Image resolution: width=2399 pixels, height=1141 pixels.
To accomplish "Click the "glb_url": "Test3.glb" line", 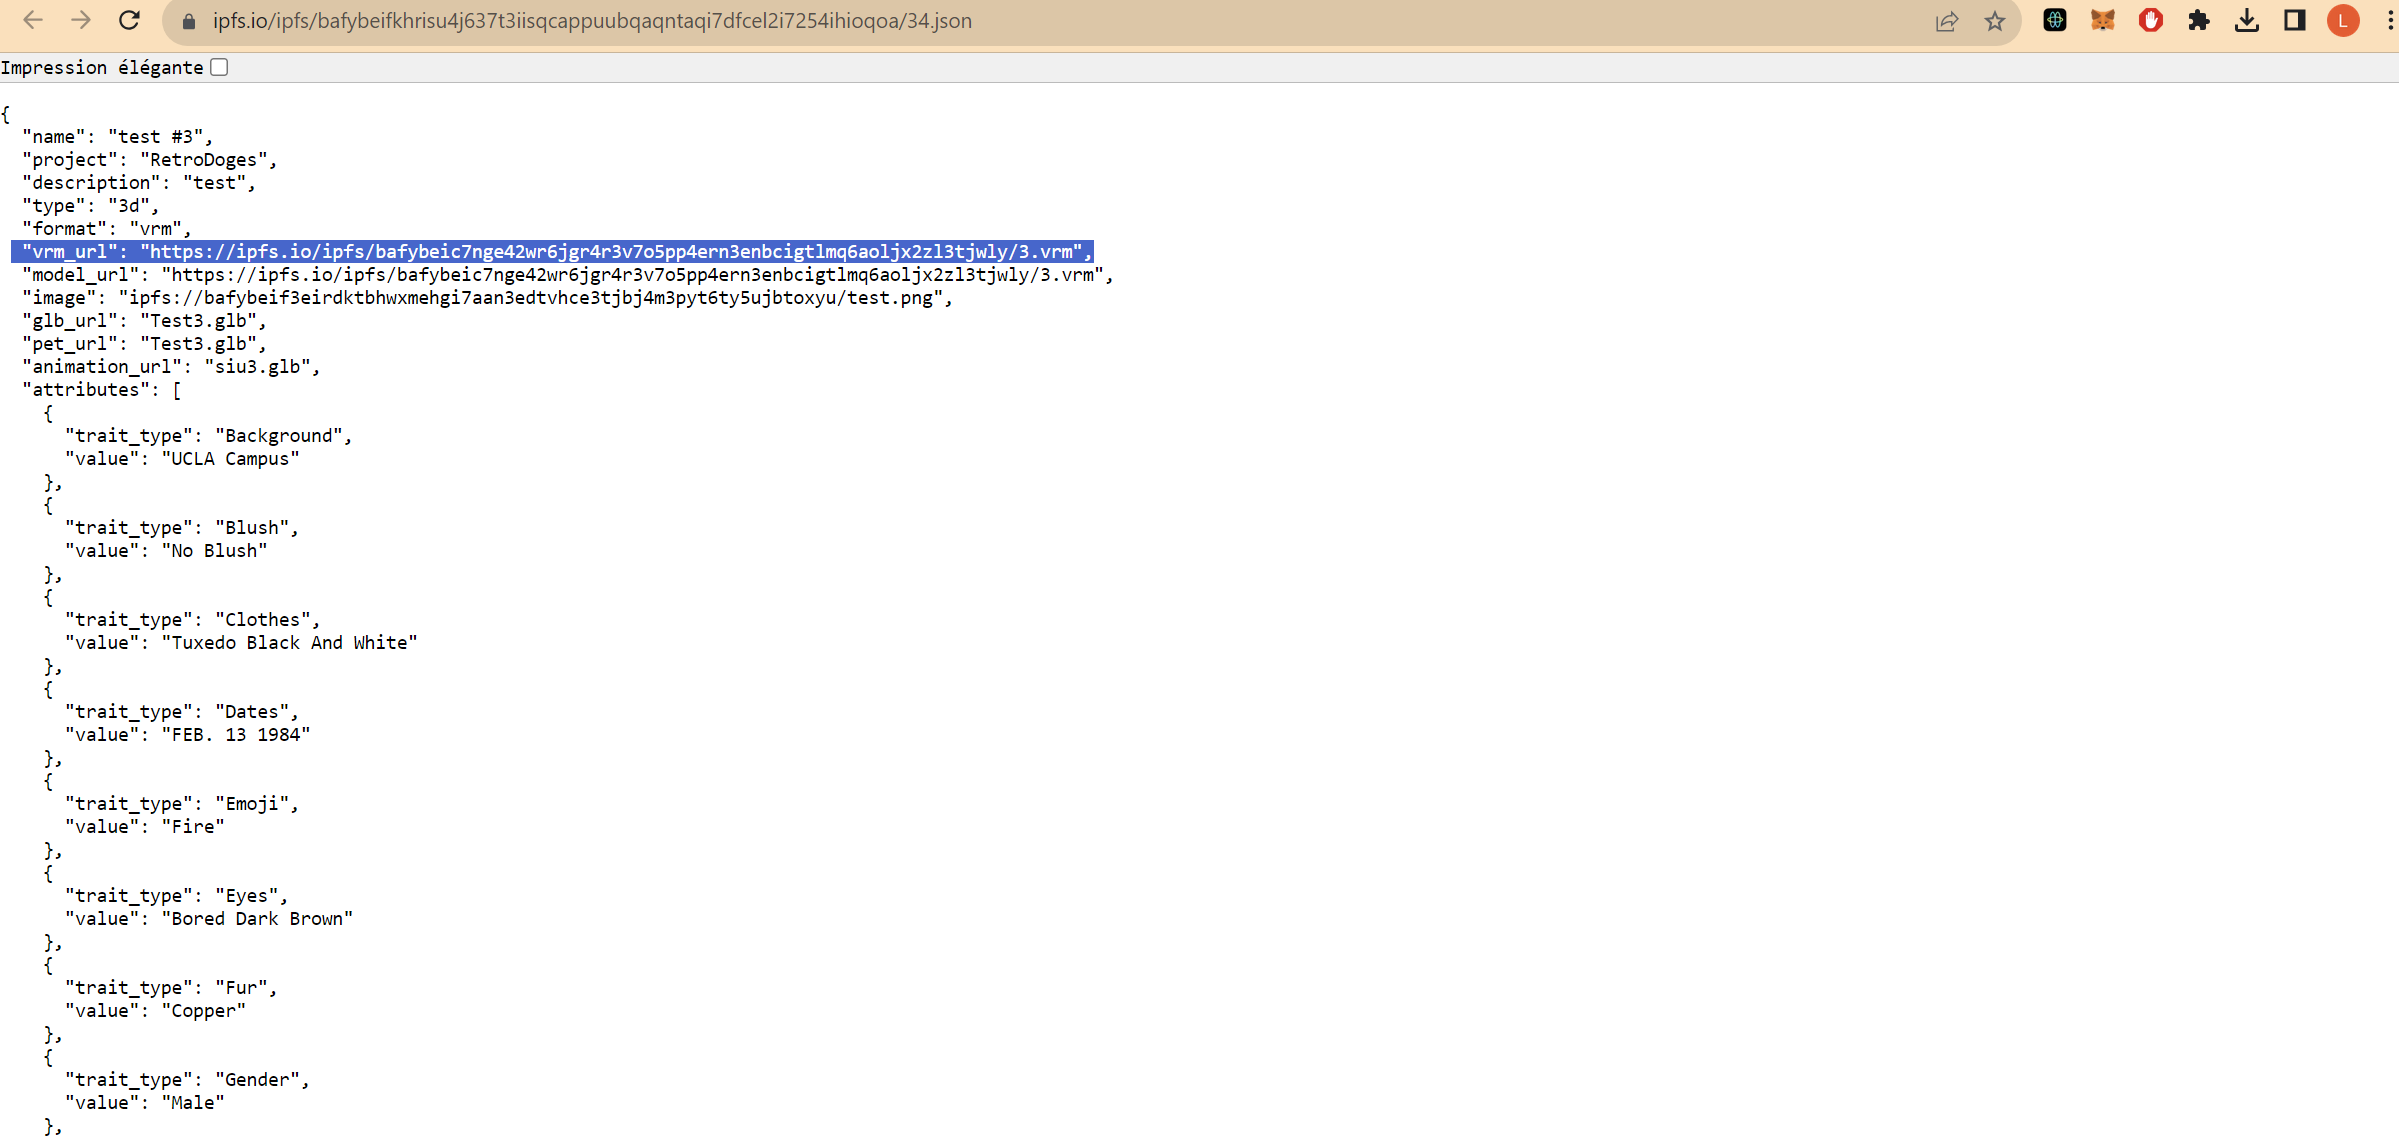I will (144, 321).
